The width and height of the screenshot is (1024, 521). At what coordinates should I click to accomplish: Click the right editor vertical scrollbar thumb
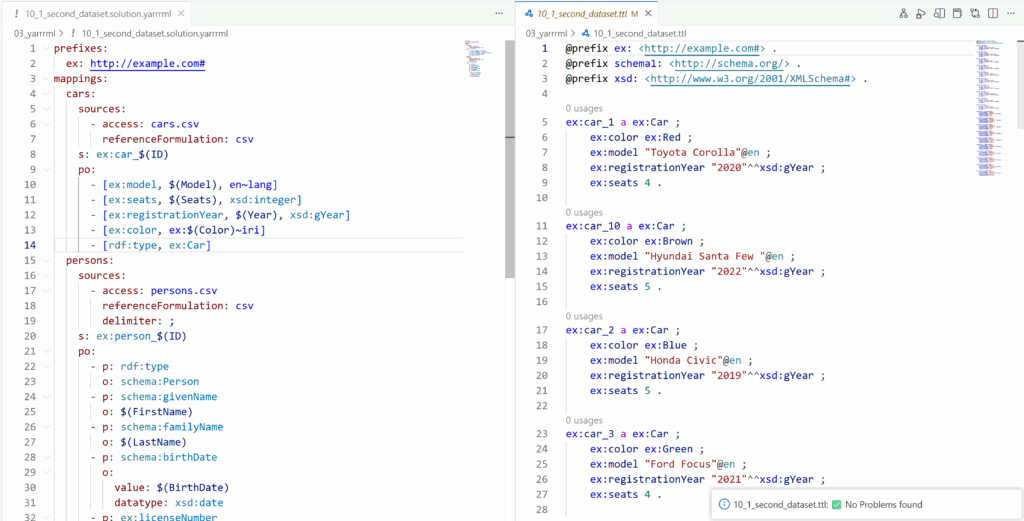1019,85
